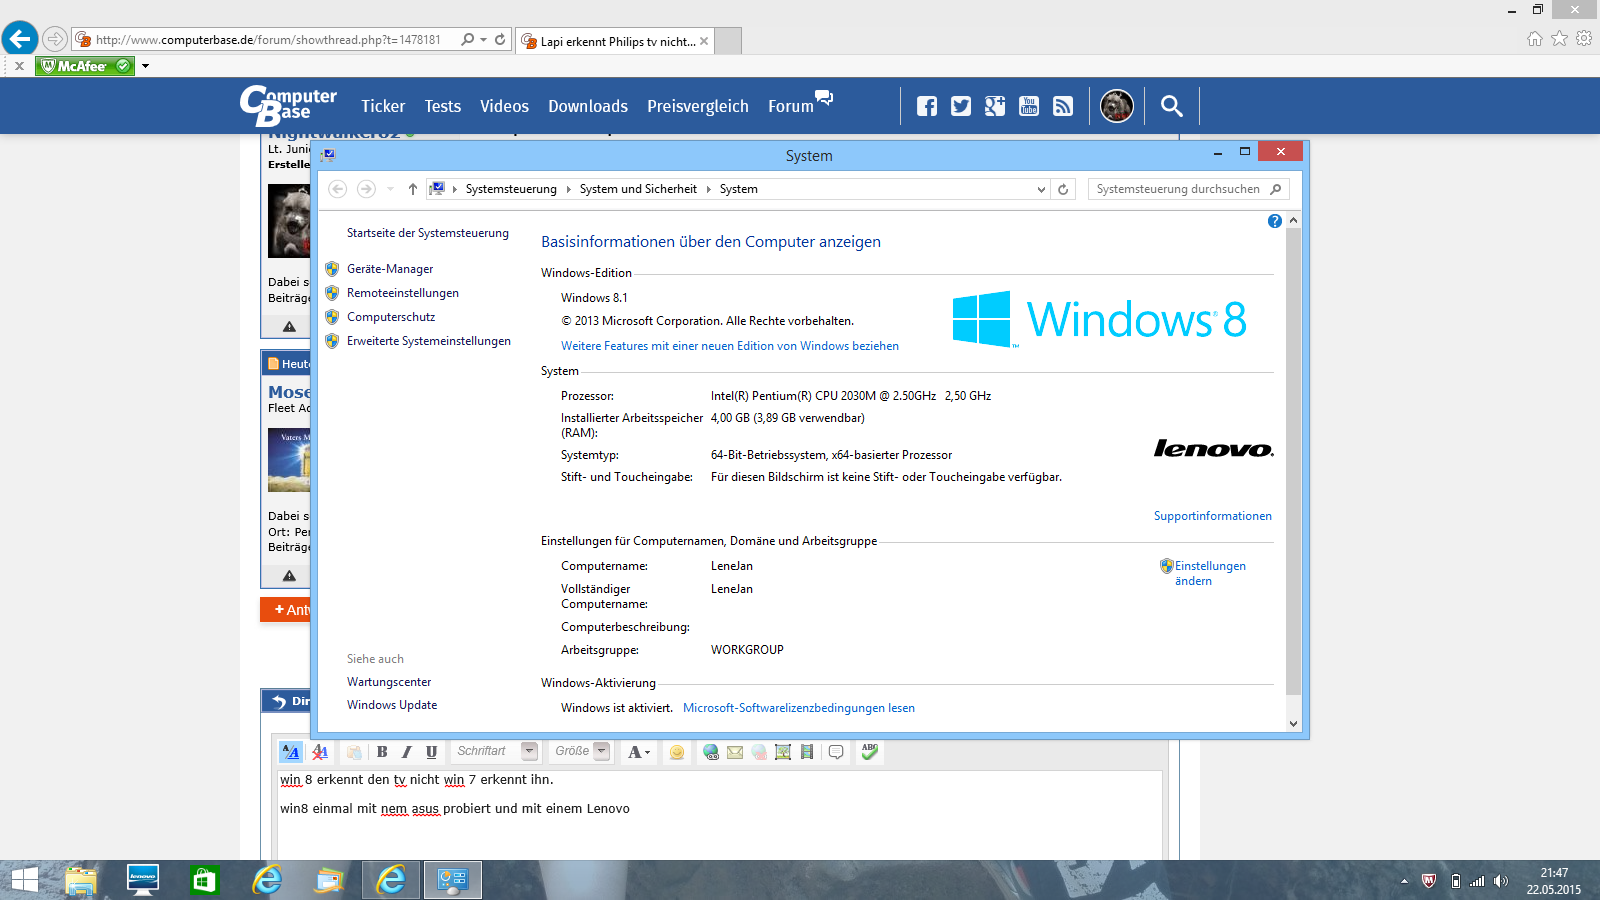Open browser address bar search dropdown arrow
The image size is (1600, 900).
click(x=484, y=40)
